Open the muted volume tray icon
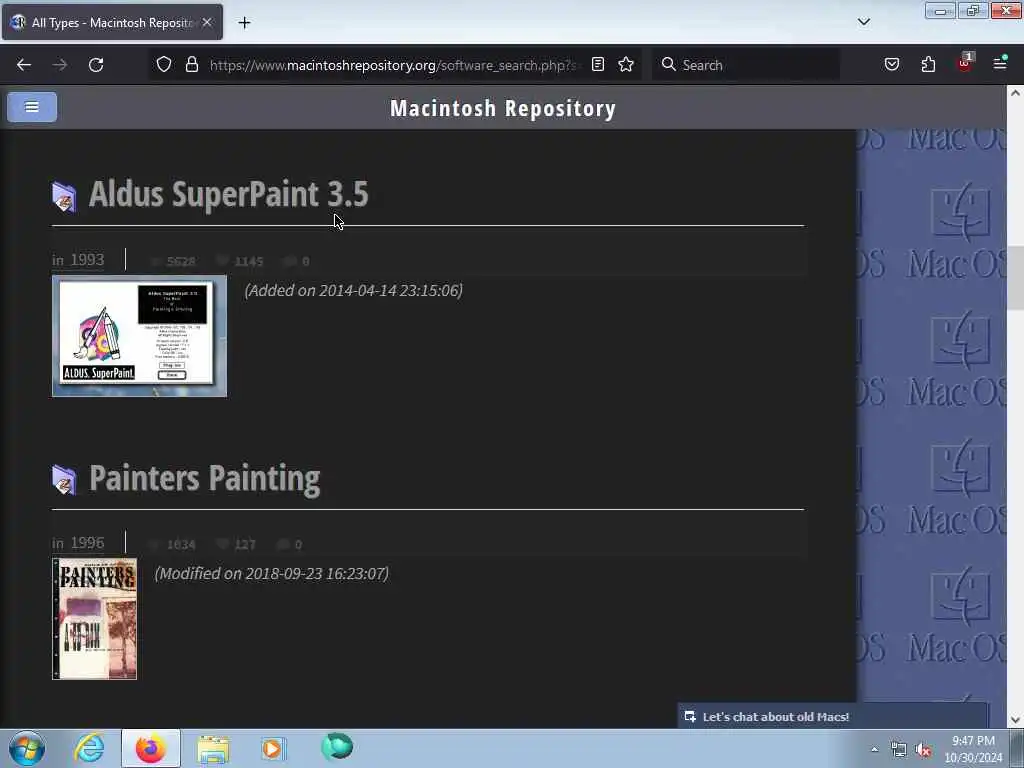The width and height of the screenshot is (1024, 768). click(923, 750)
